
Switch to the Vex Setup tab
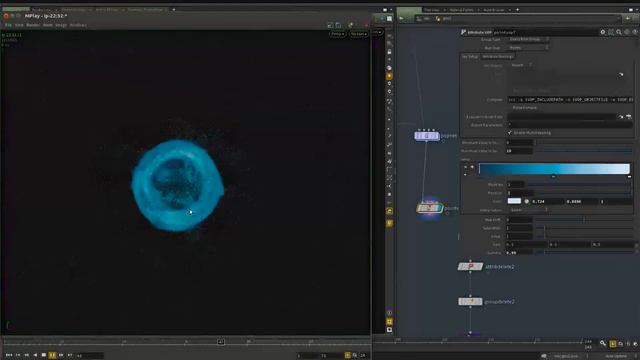pos(470,57)
